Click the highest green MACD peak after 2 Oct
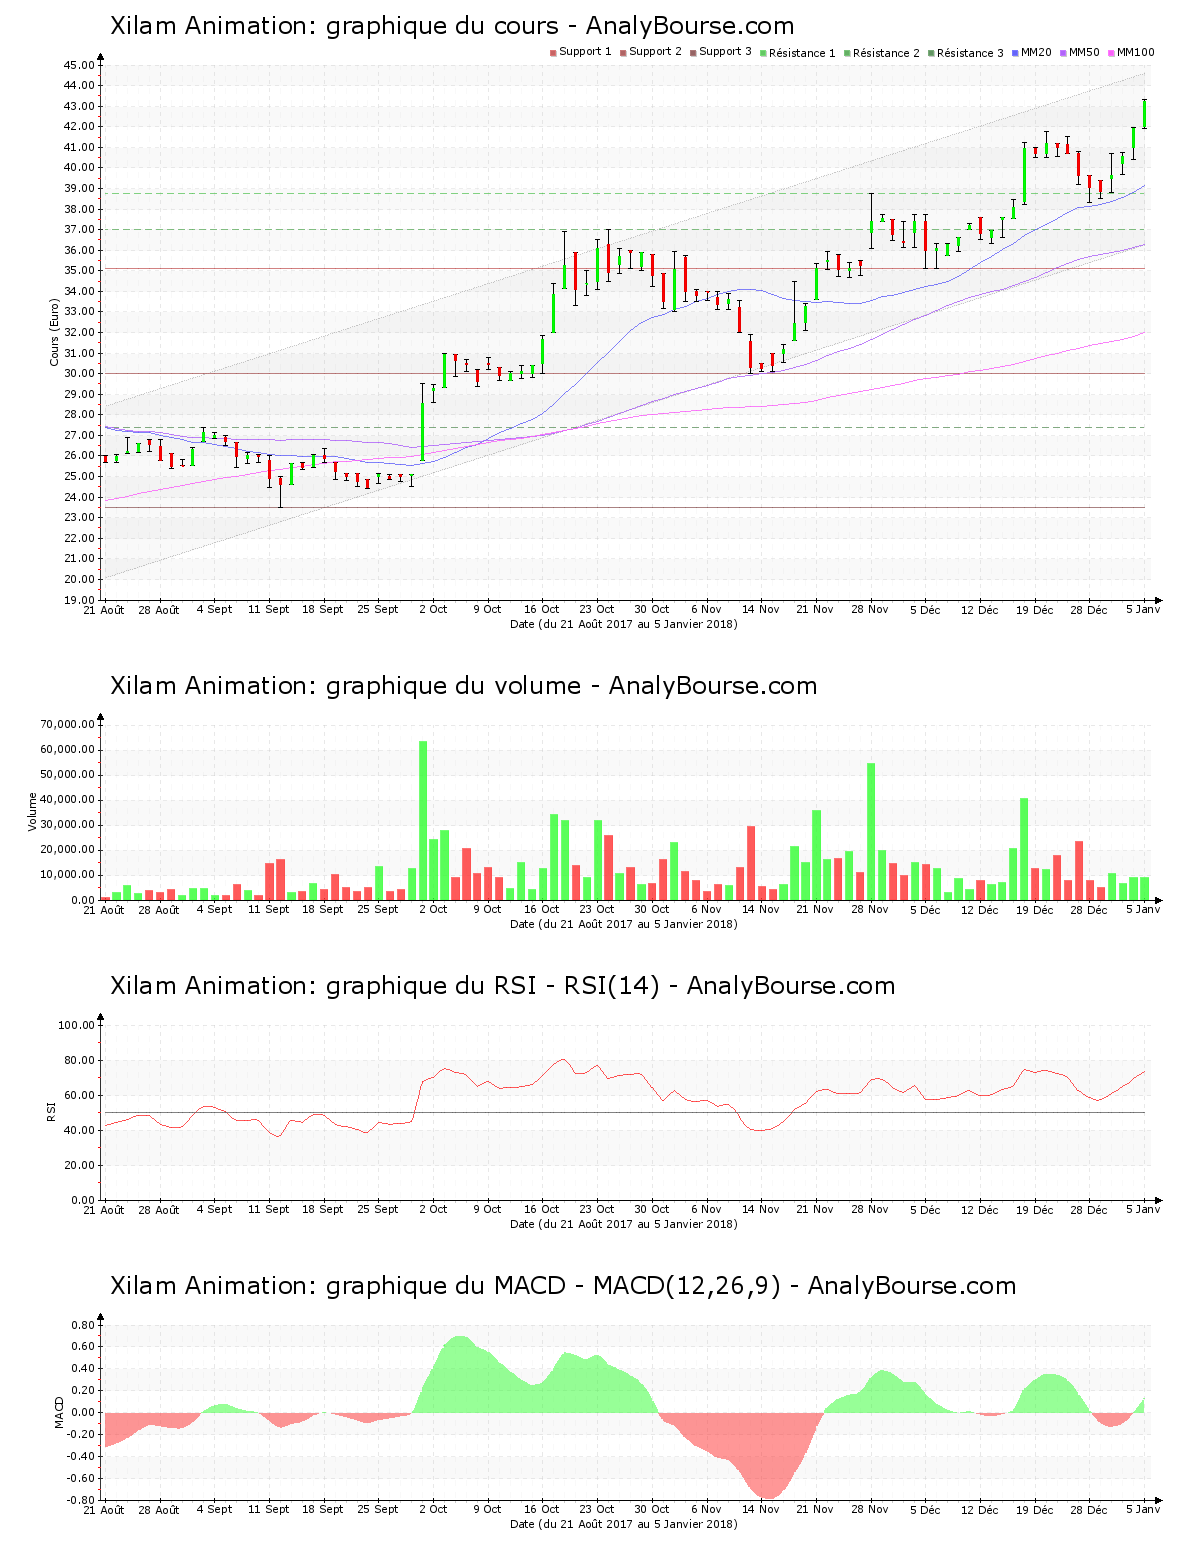Image resolution: width=1200 pixels, height=1550 pixels. [x=460, y=1374]
